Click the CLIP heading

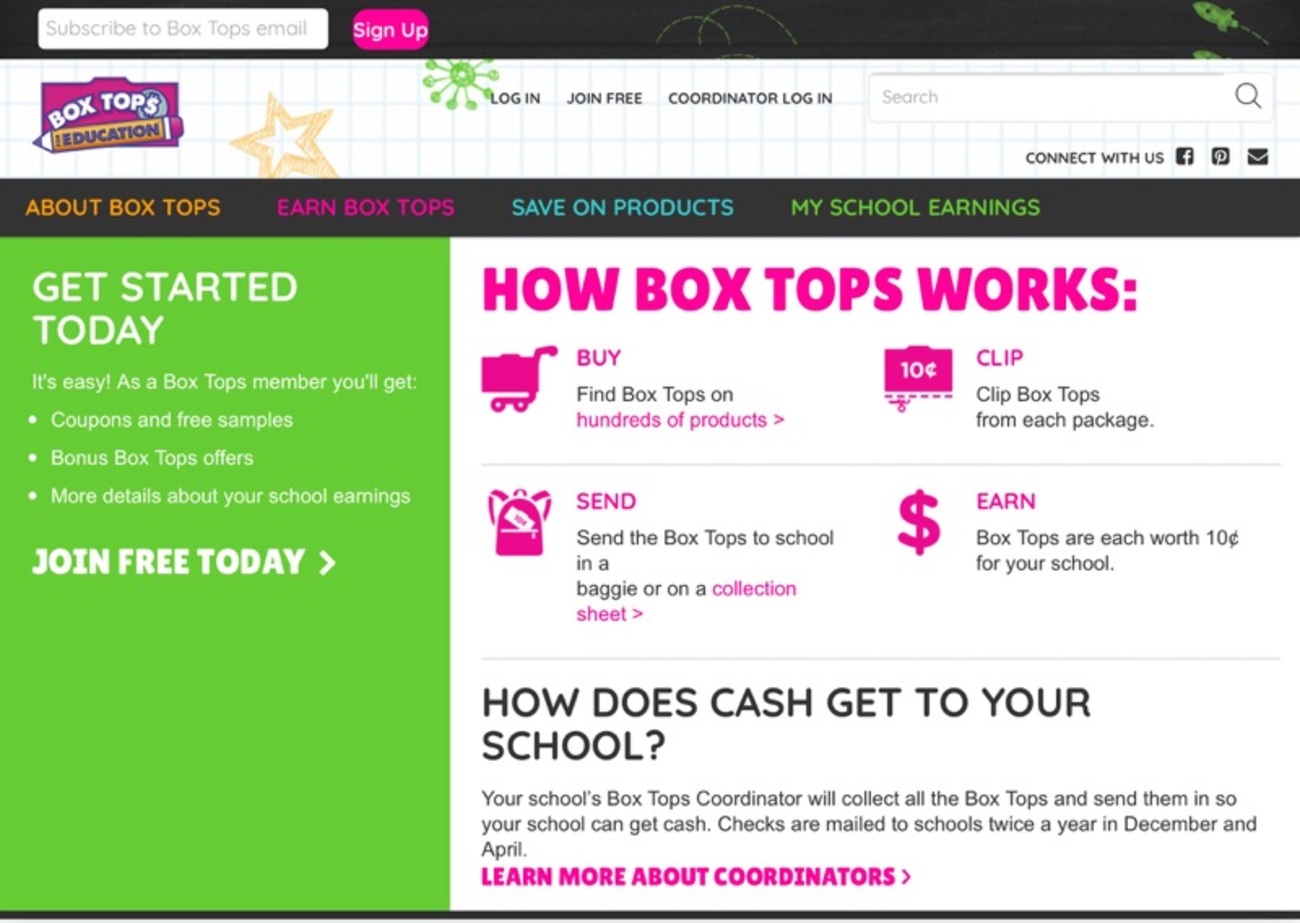point(1000,358)
